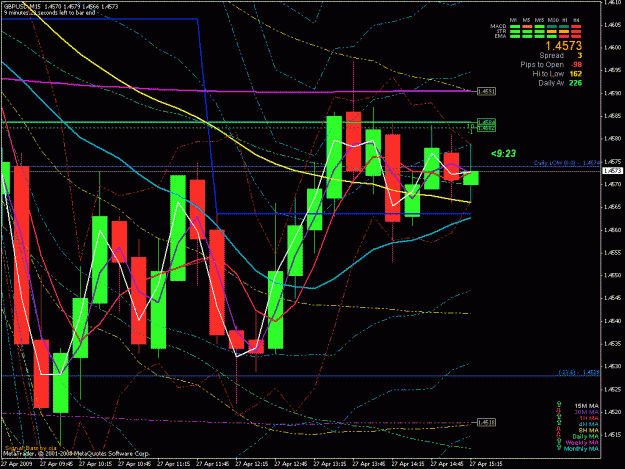Click the arrow icon beside Weekly MA
Viewport: 625px width, 469px height.
click(x=559, y=441)
